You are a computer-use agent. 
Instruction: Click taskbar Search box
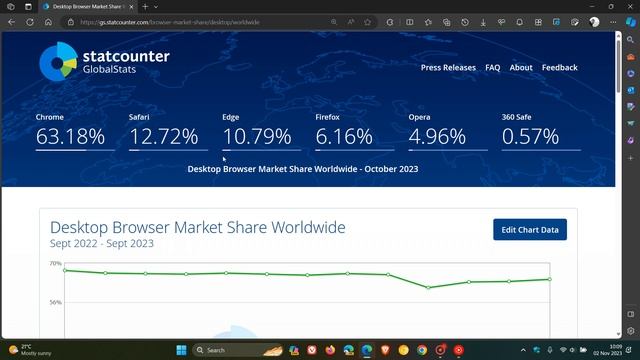[238, 350]
